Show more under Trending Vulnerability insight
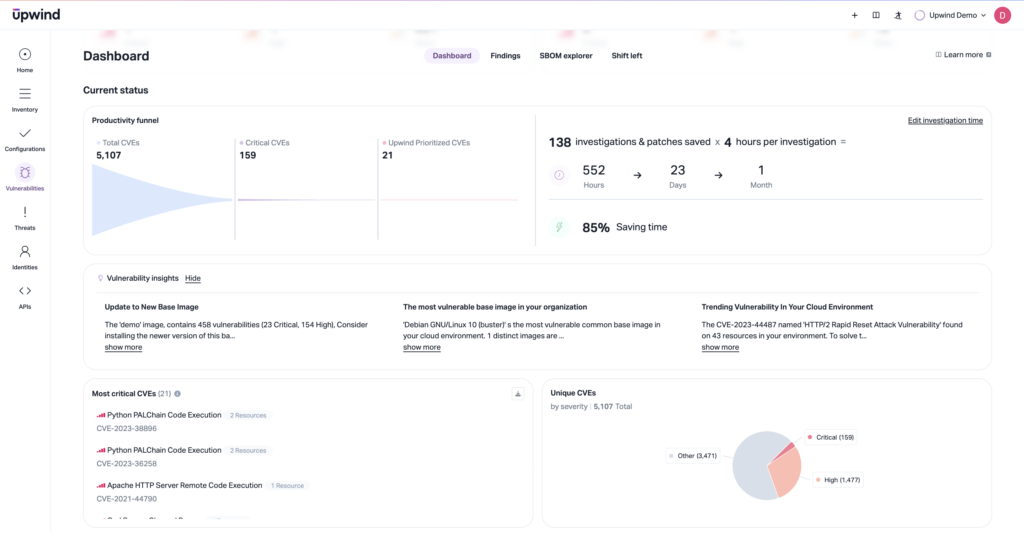 pyautogui.click(x=720, y=347)
